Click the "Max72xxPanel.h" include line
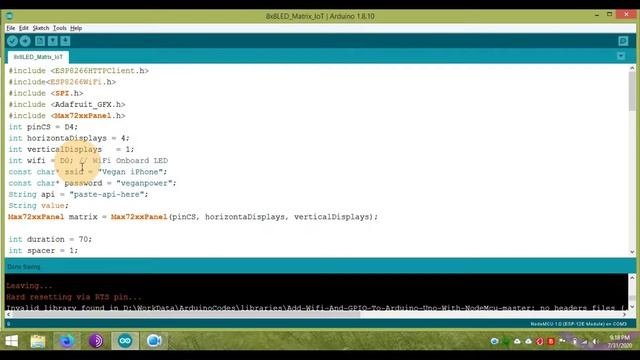 coord(67,116)
